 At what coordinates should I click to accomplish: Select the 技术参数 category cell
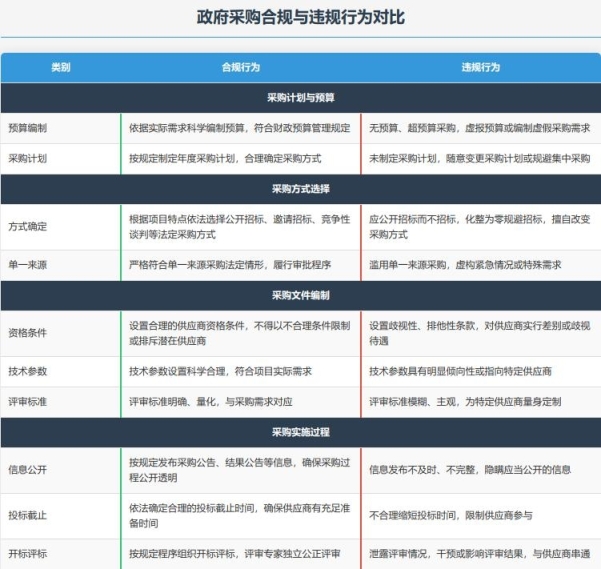click(27, 371)
